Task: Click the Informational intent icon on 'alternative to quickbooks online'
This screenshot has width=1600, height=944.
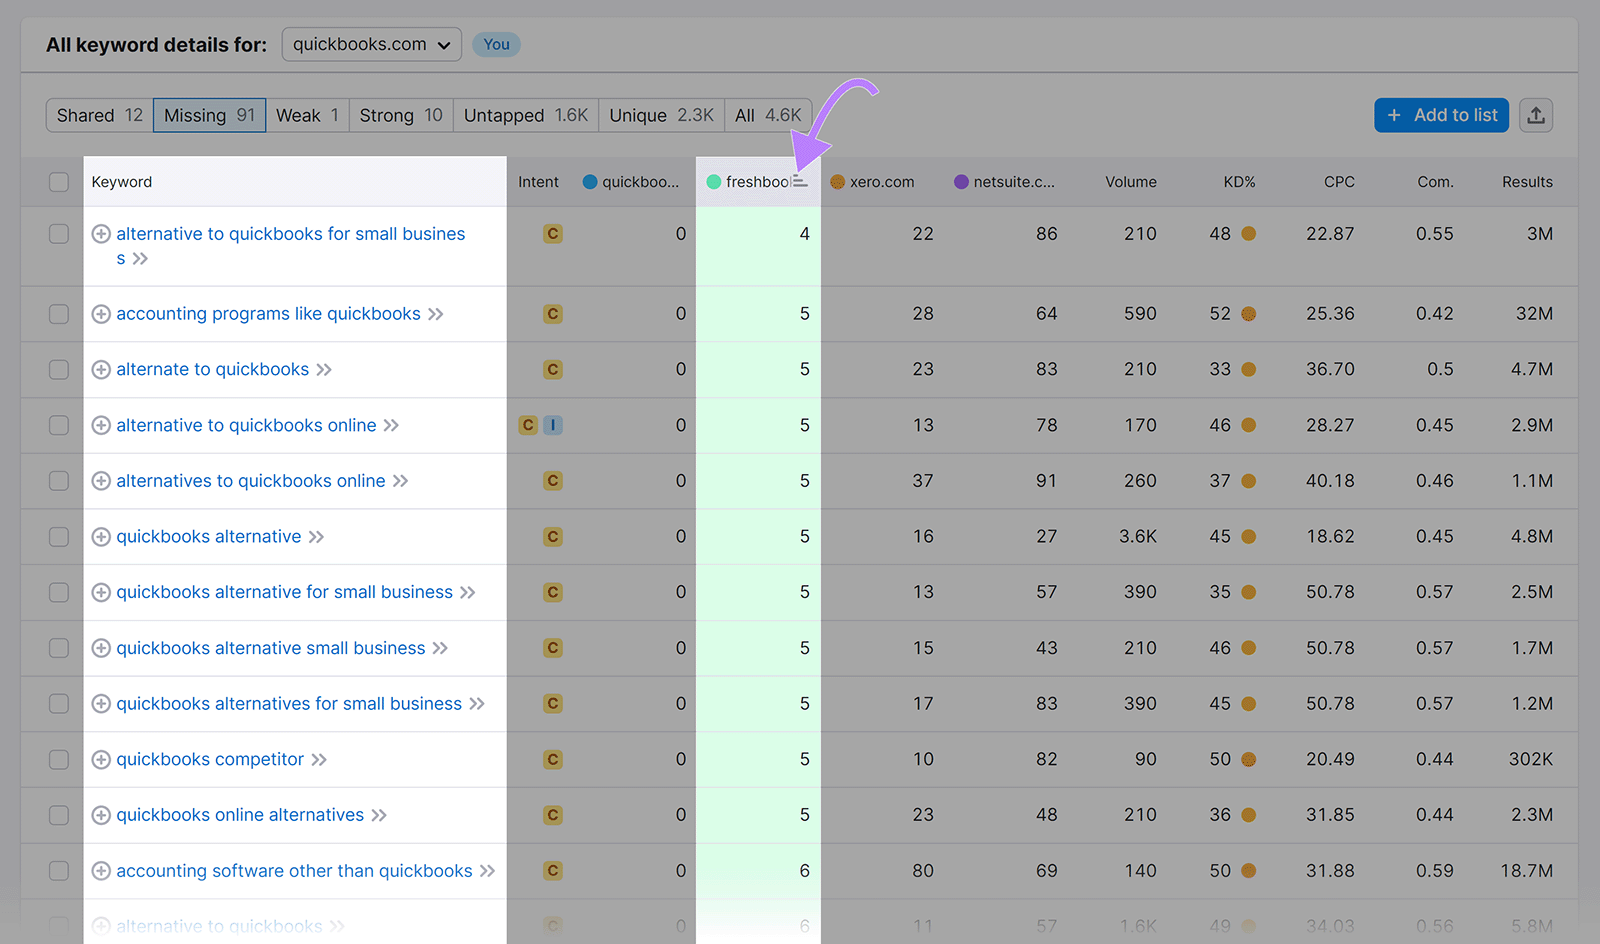Action: pos(553,425)
